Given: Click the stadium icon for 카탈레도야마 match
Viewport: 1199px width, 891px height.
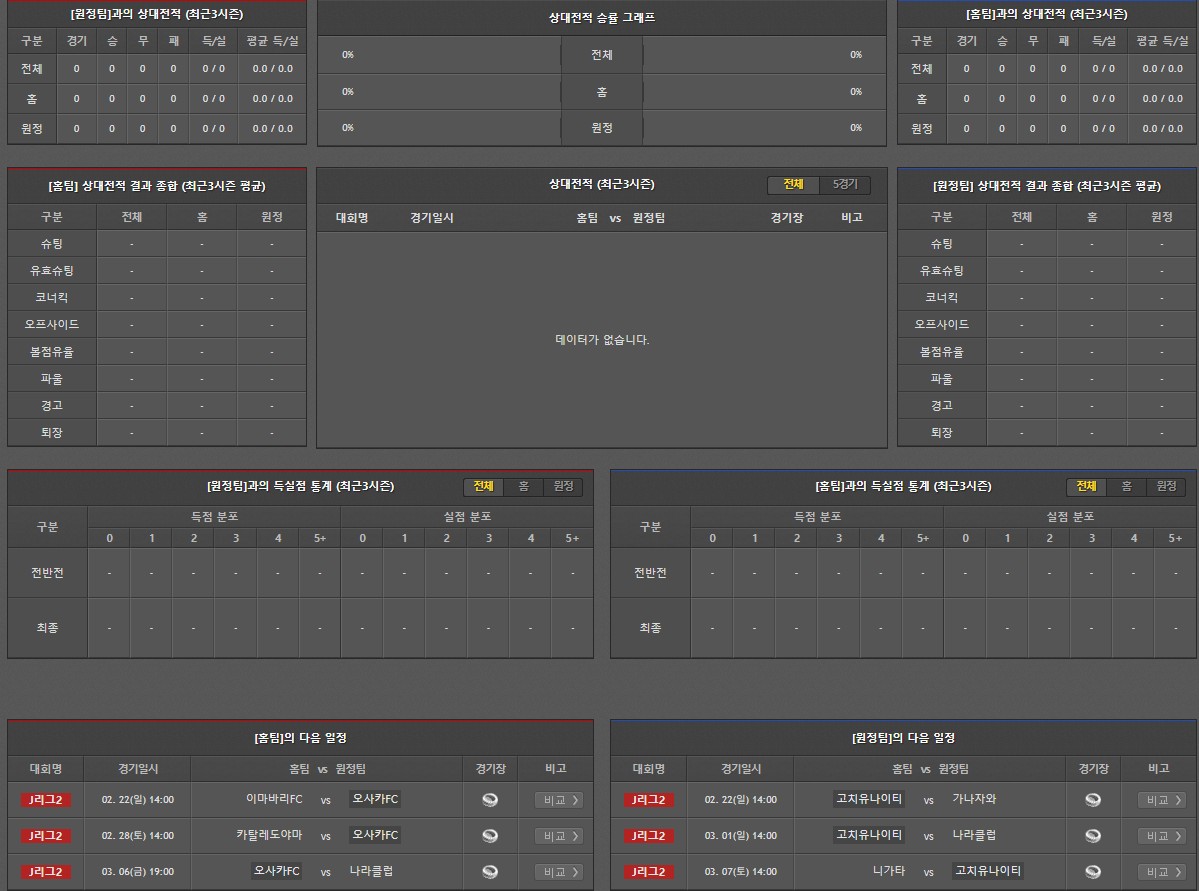Looking at the screenshot, I should pos(490,836).
